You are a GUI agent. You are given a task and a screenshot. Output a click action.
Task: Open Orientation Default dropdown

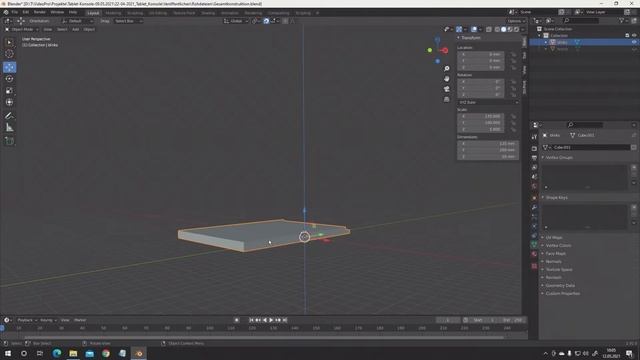click(78, 21)
